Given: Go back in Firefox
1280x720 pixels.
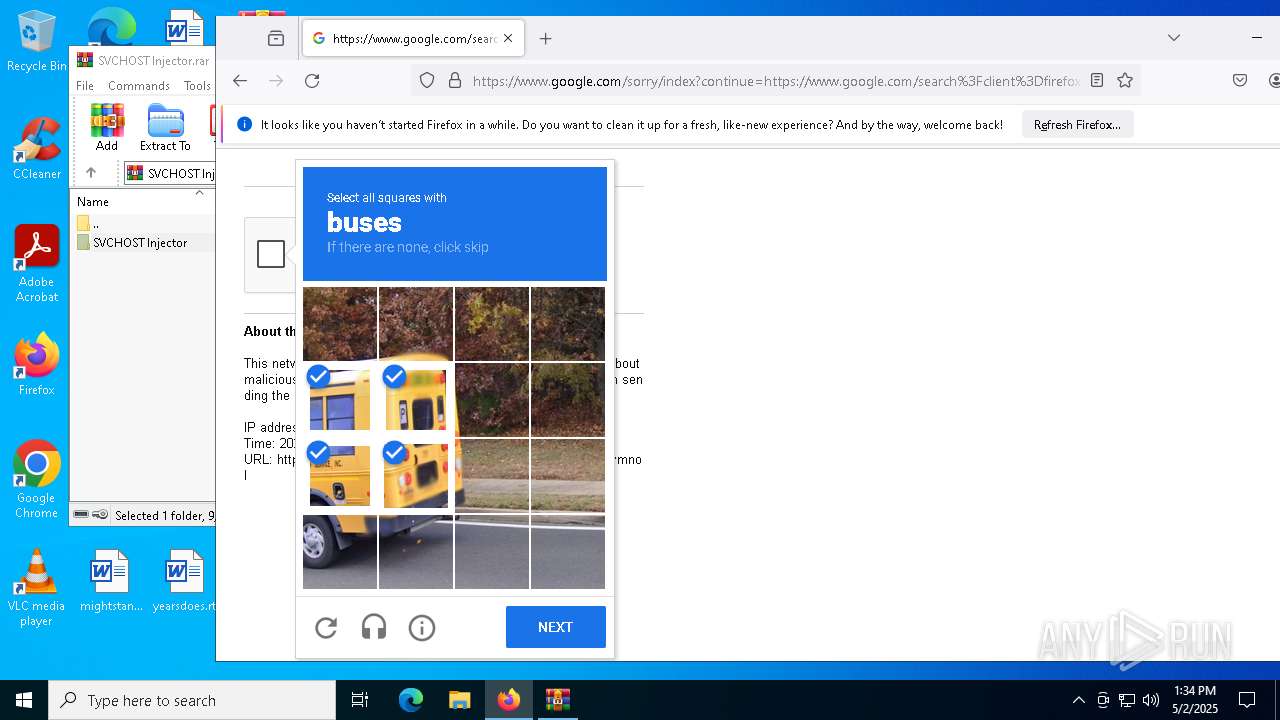Looking at the screenshot, I should (240, 81).
